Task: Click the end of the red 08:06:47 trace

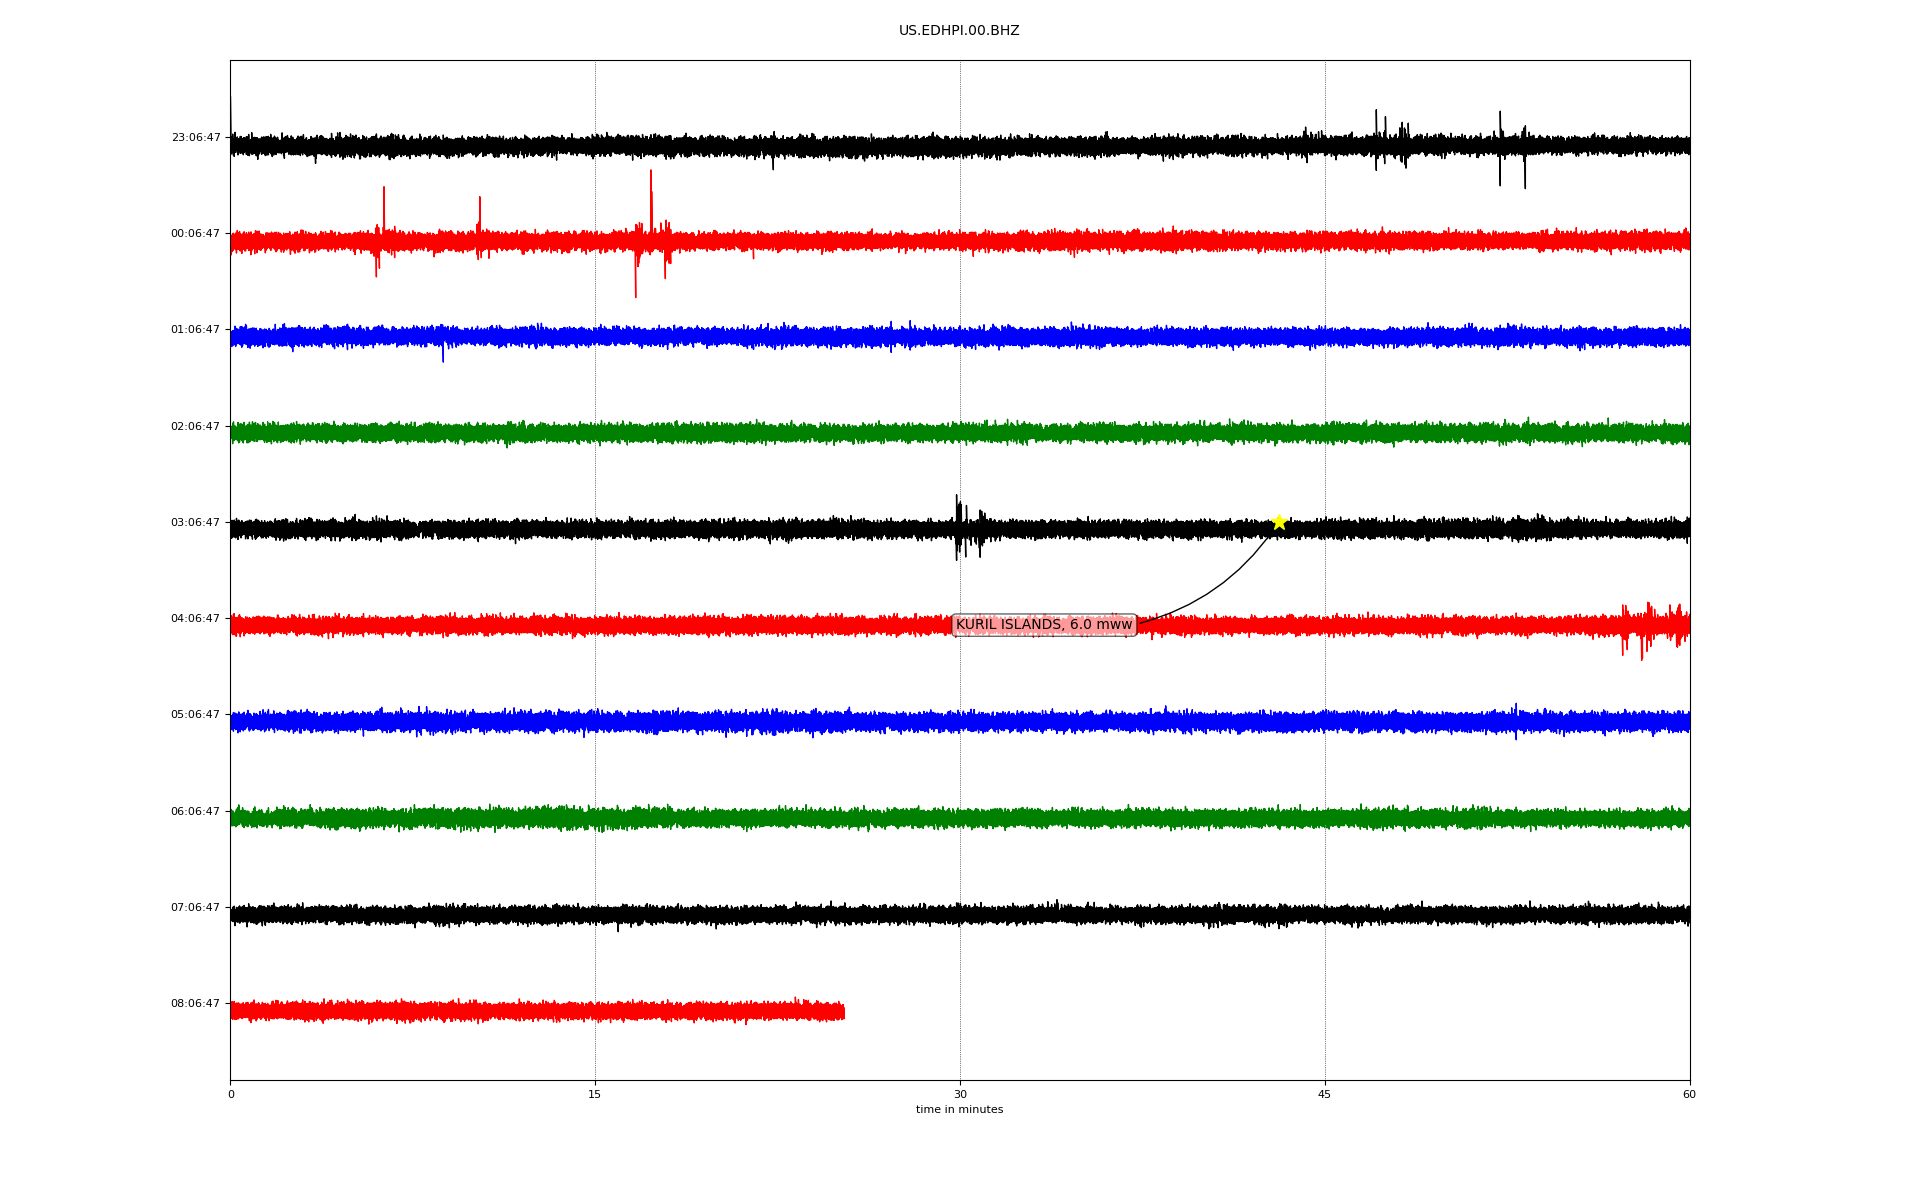Action: tap(843, 1012)
